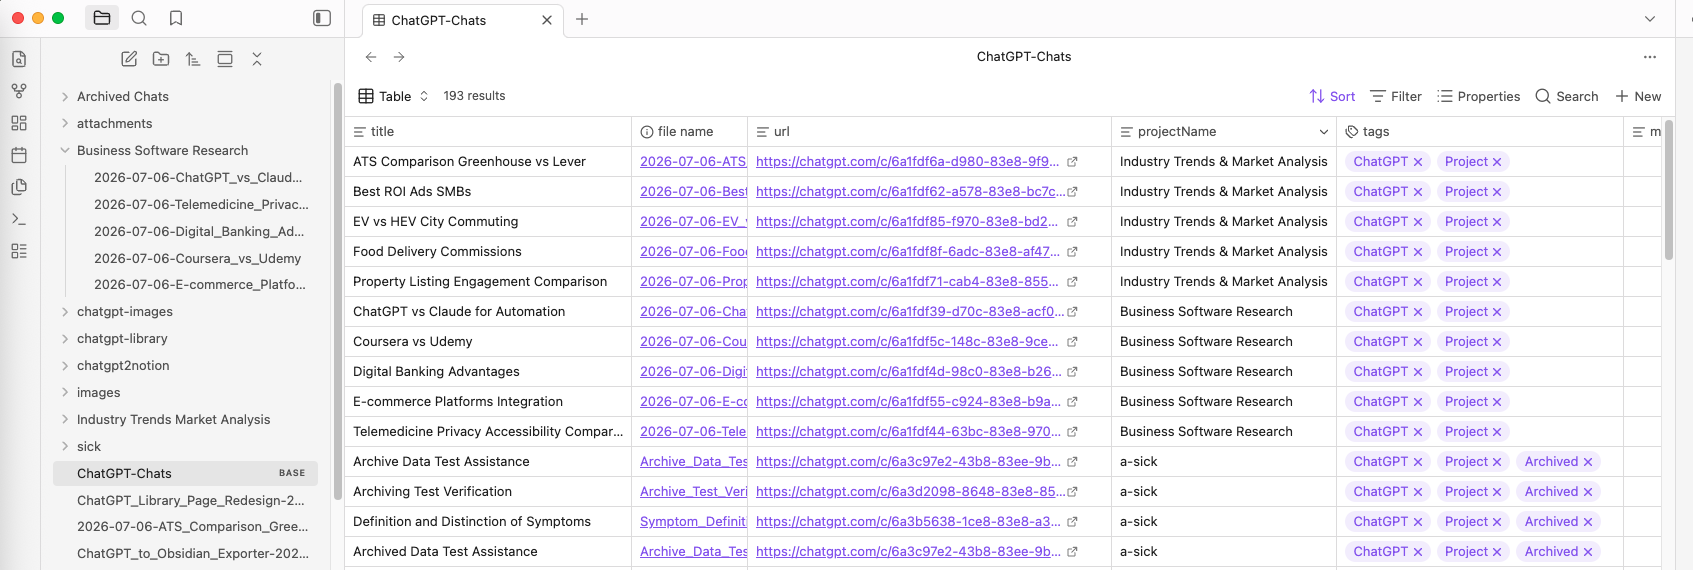
Task: Expand the attachments folder
Action: 65,124
